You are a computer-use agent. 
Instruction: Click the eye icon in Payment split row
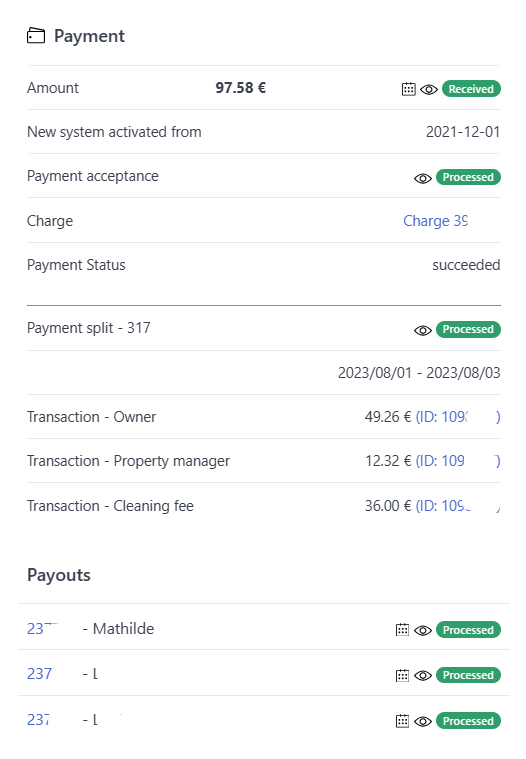(x=422, y=331)
